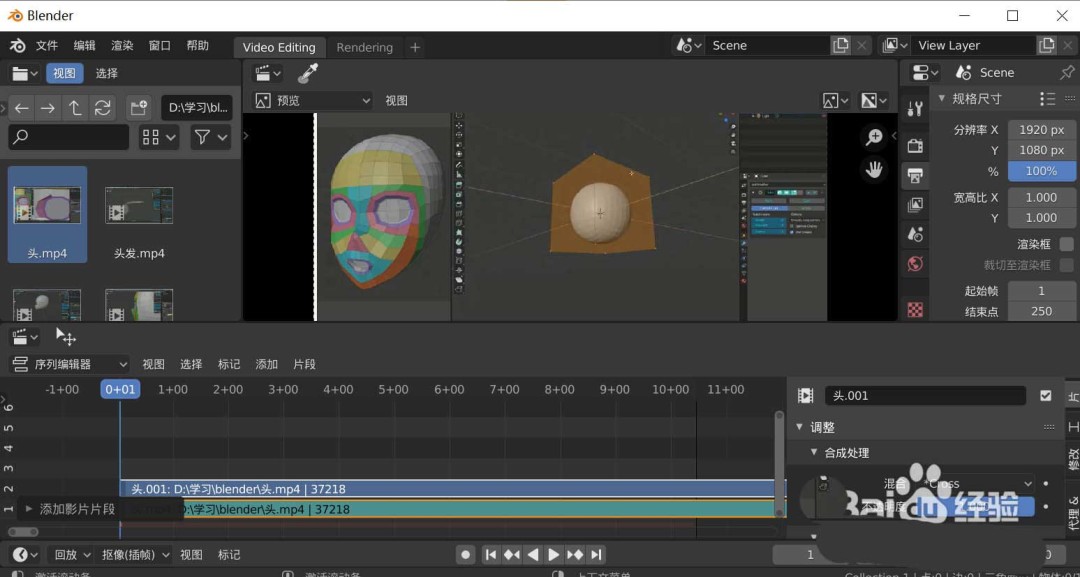
Task: Open the 序列编辑器 editor type dropdown
Action: point(69,364)
